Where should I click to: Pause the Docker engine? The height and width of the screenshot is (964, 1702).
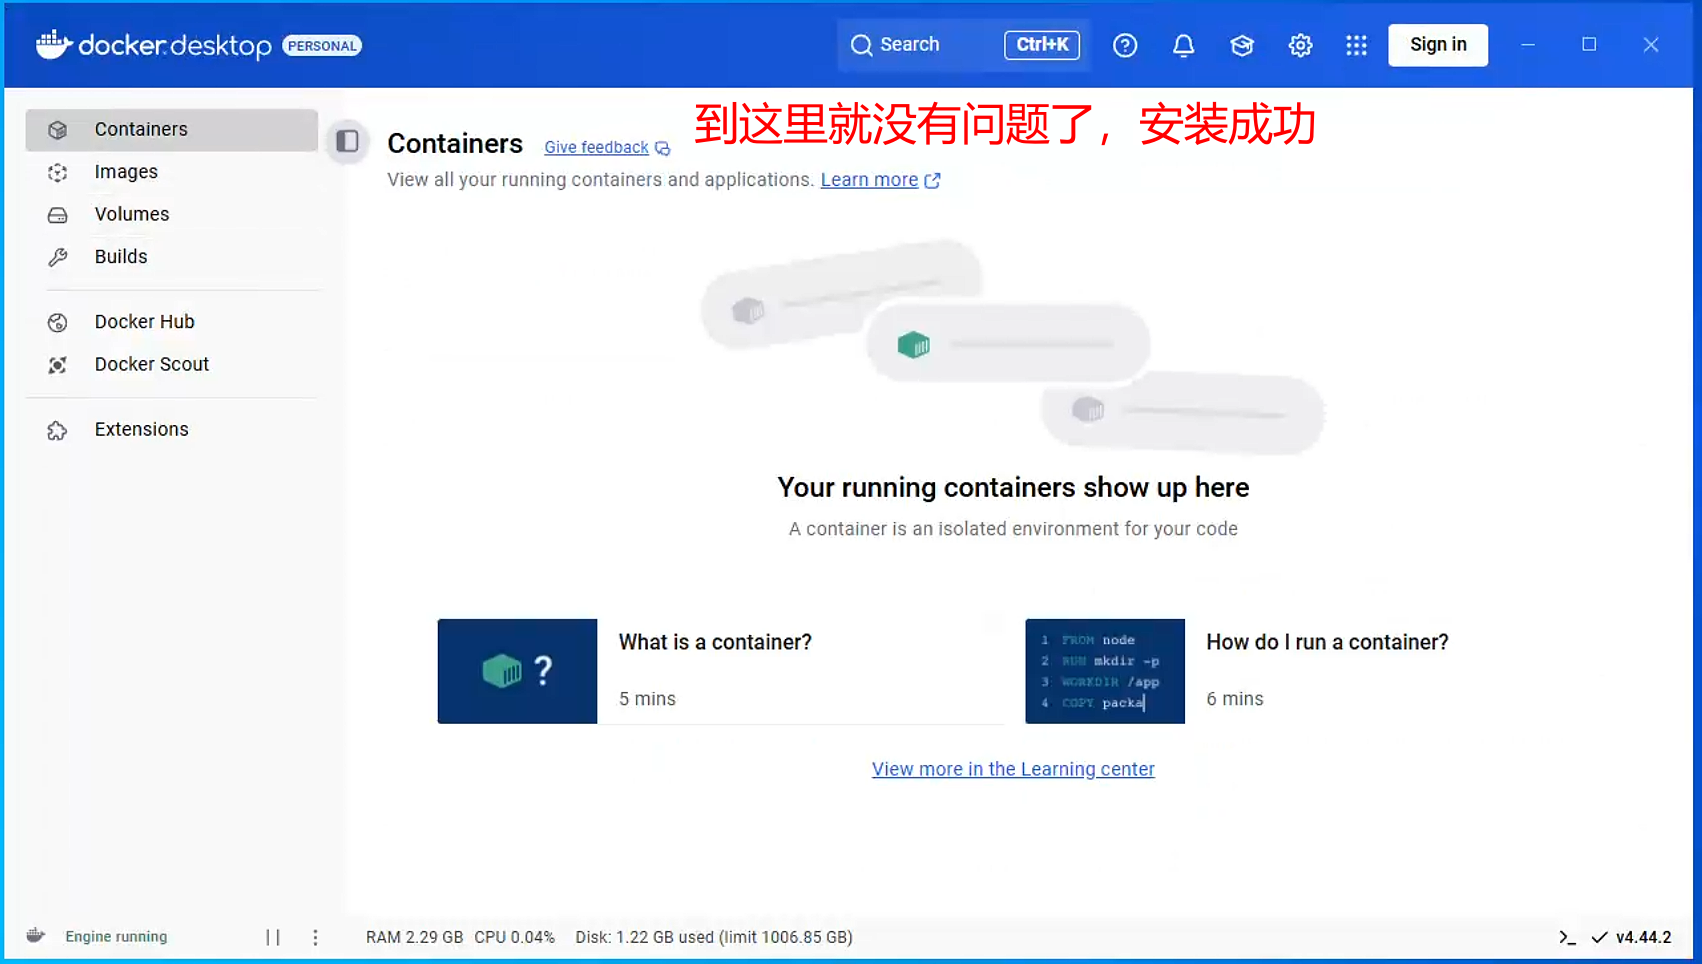(273, 937)
